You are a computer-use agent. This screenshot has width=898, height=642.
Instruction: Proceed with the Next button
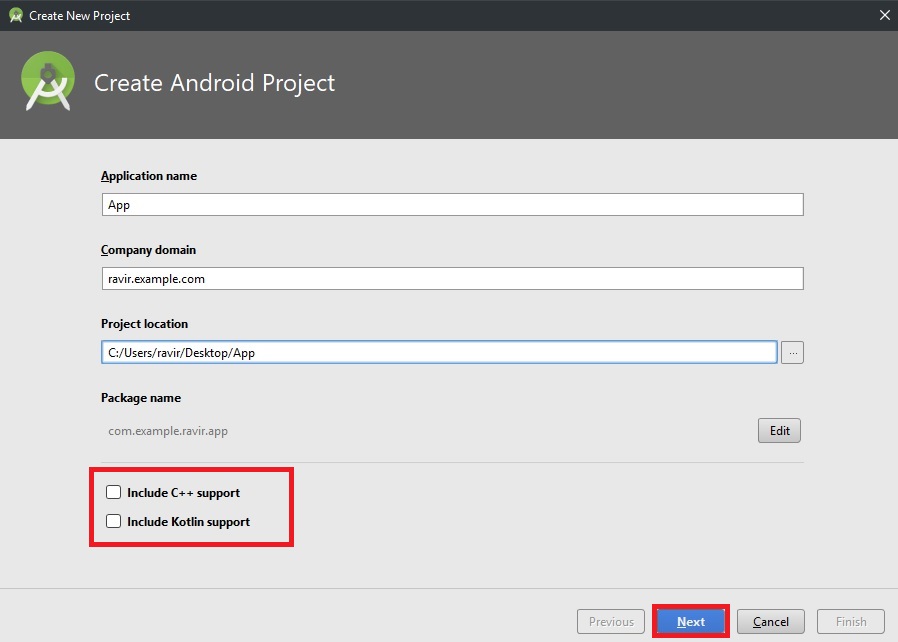[x=691, y=622]
